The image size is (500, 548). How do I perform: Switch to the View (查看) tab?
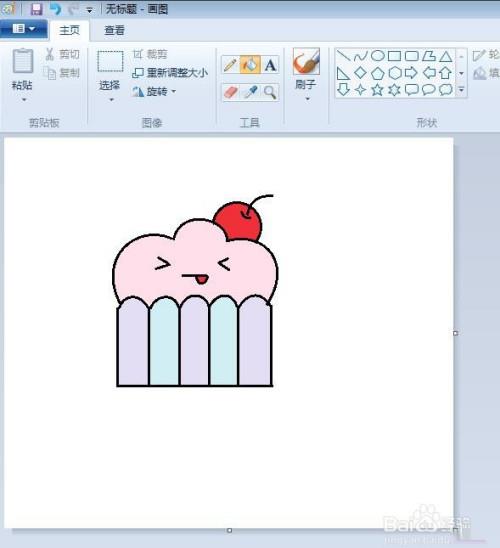point(114,30)
